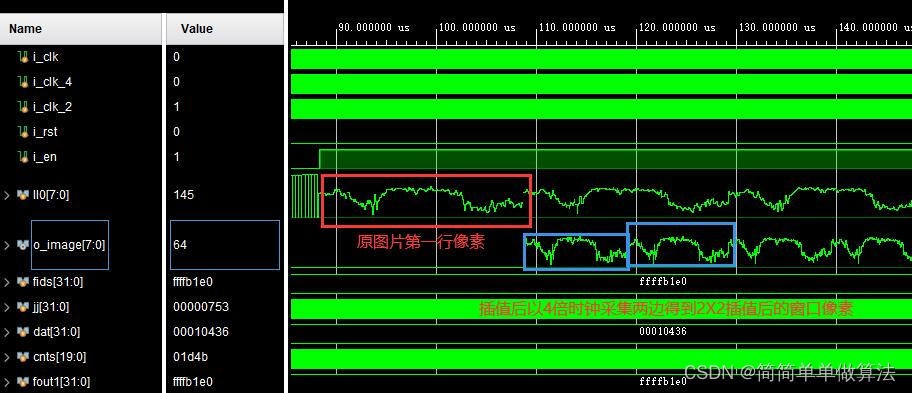Click the dat waveform value 00010436
912x393 pixels.
[662, 331]
